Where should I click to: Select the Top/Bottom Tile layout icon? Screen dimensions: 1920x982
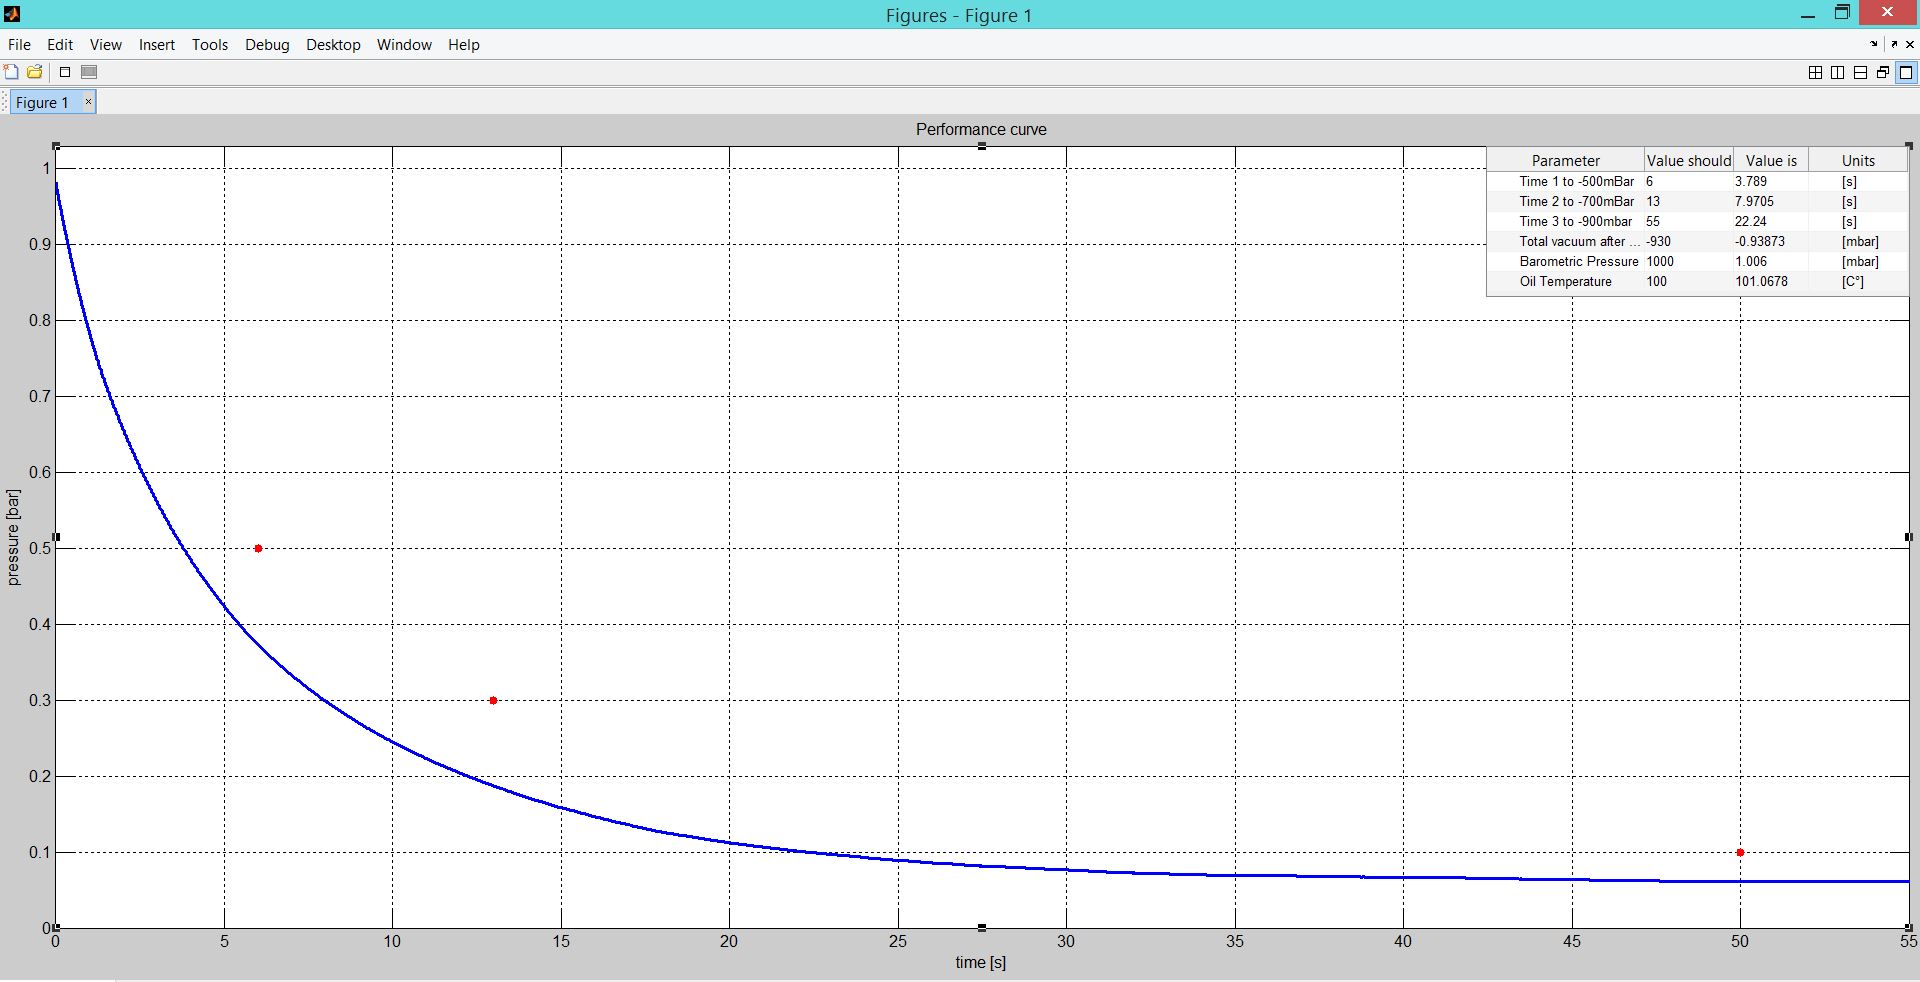pos(1860,72)
